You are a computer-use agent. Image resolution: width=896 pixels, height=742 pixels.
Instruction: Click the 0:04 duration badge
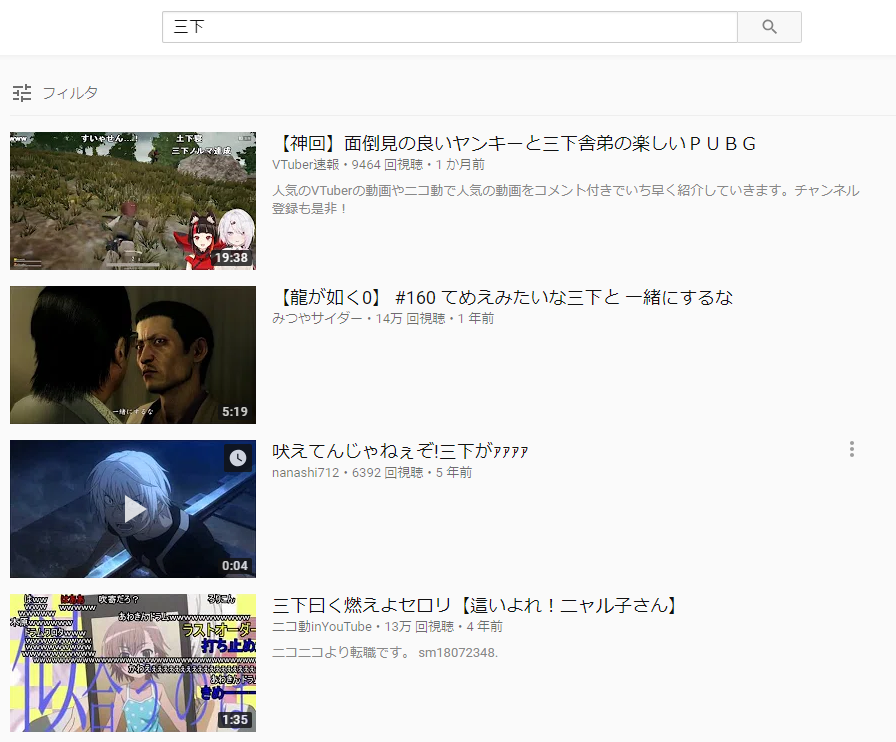click(235, 566)
